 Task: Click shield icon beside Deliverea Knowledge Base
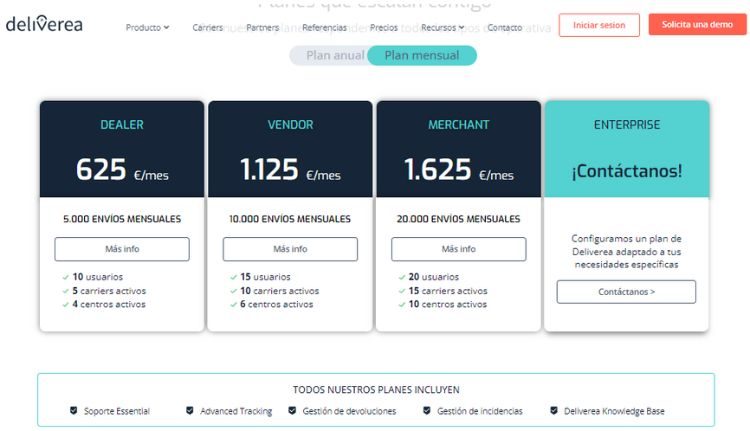pyautogui.click(x=554, y=410)
